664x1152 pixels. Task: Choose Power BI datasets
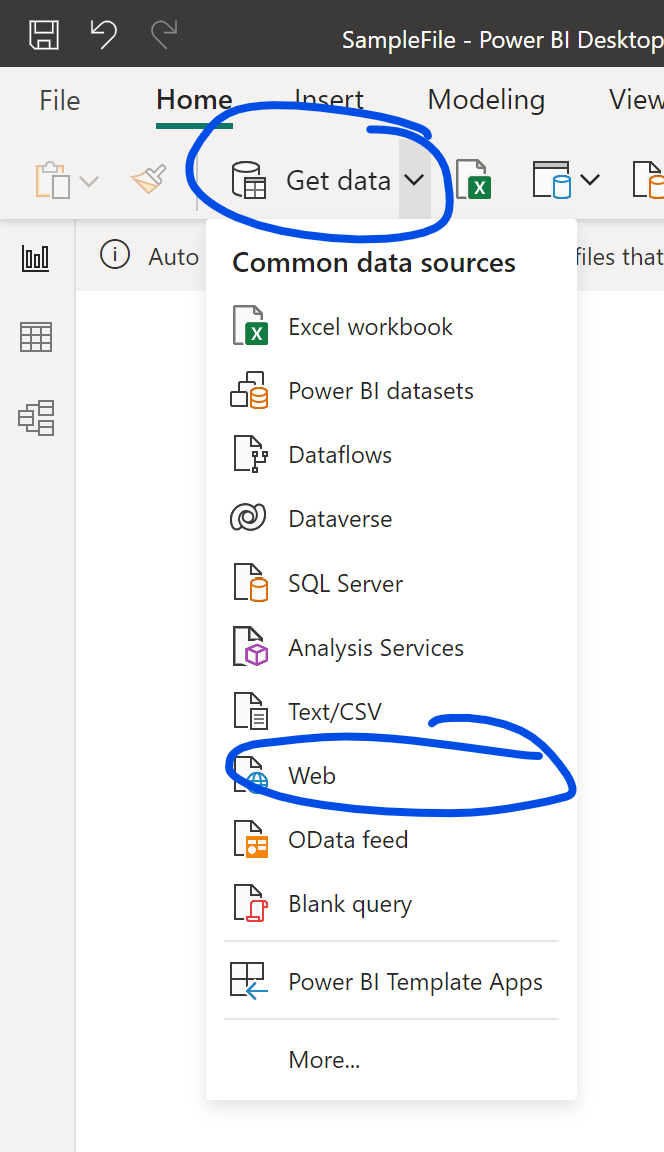[391, 391]
